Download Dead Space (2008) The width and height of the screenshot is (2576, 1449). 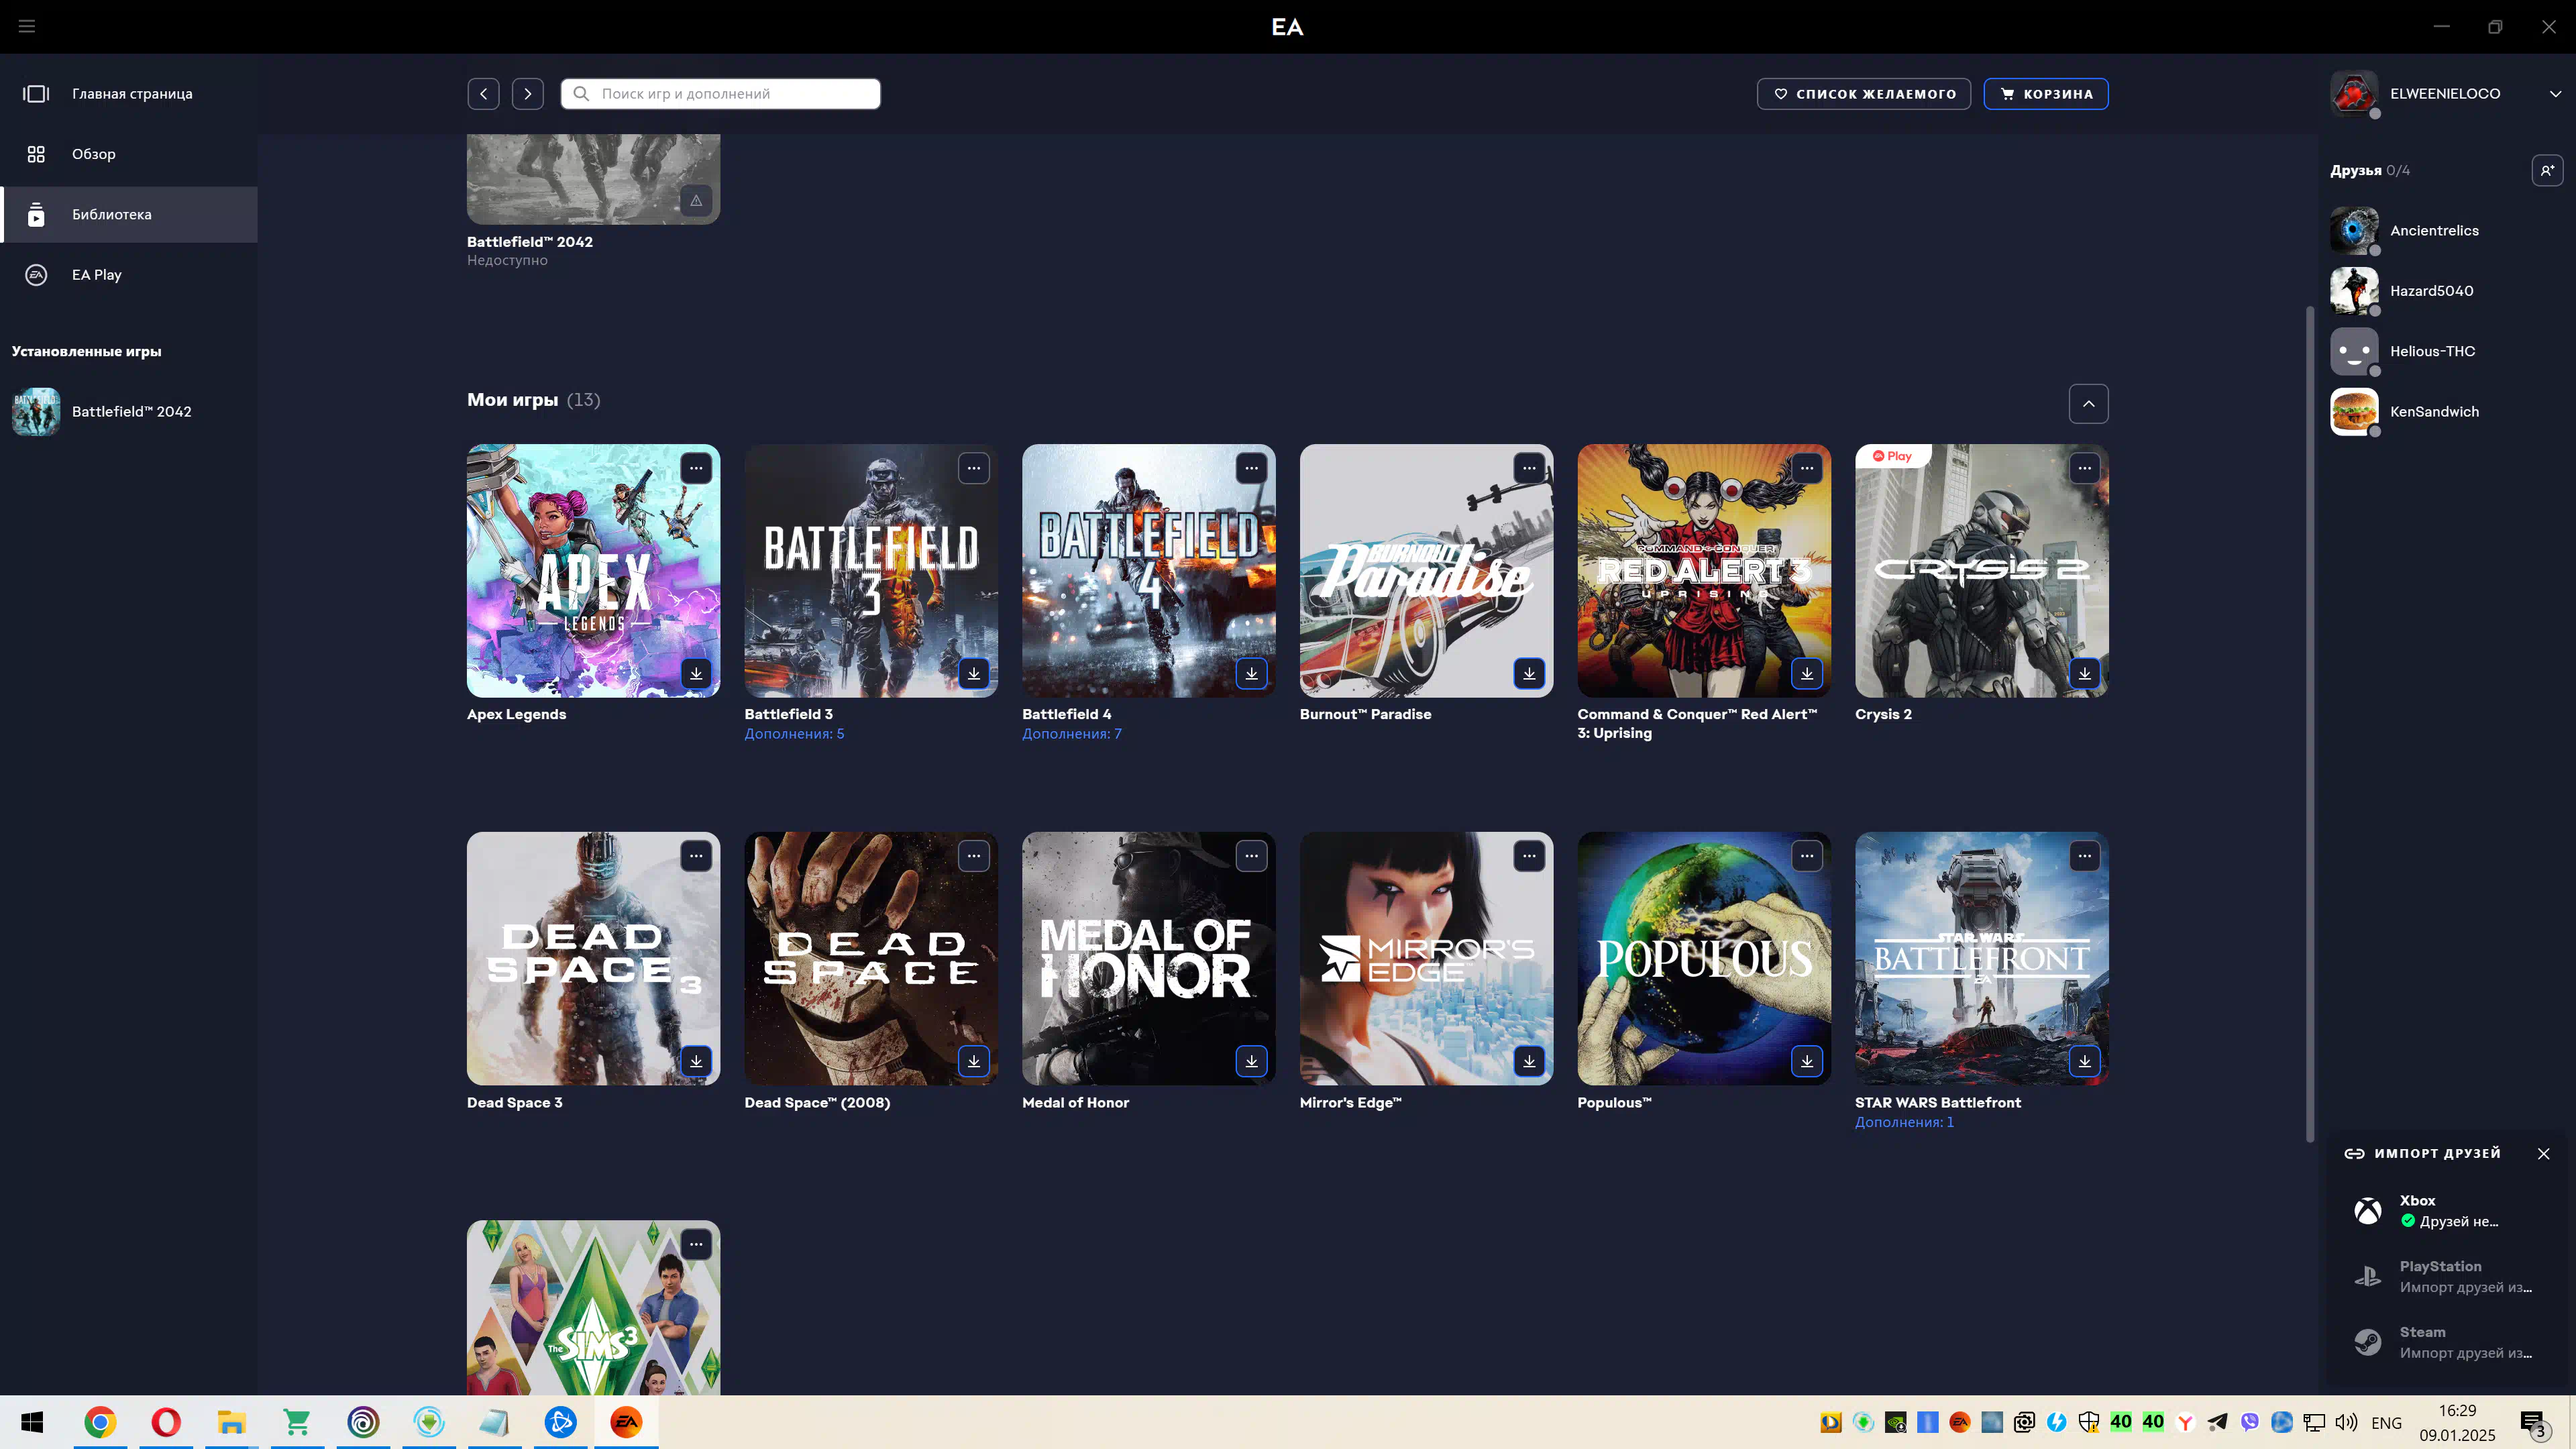click(974, 1061)
